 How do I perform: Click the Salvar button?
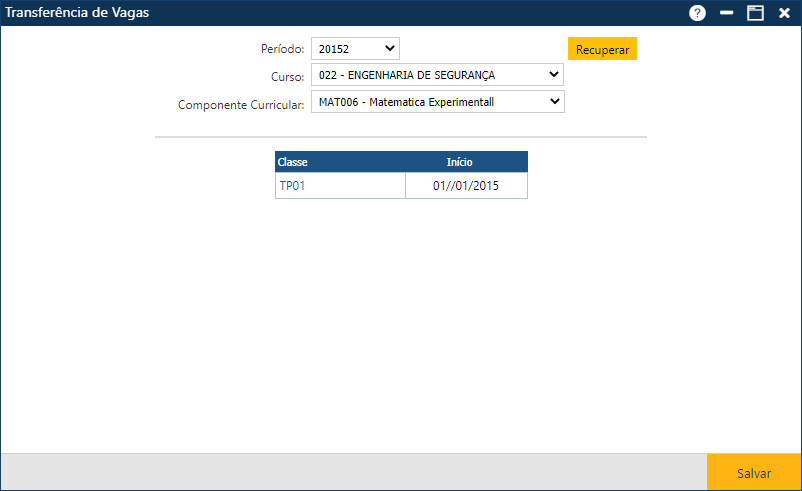click(x=754, y=472)
